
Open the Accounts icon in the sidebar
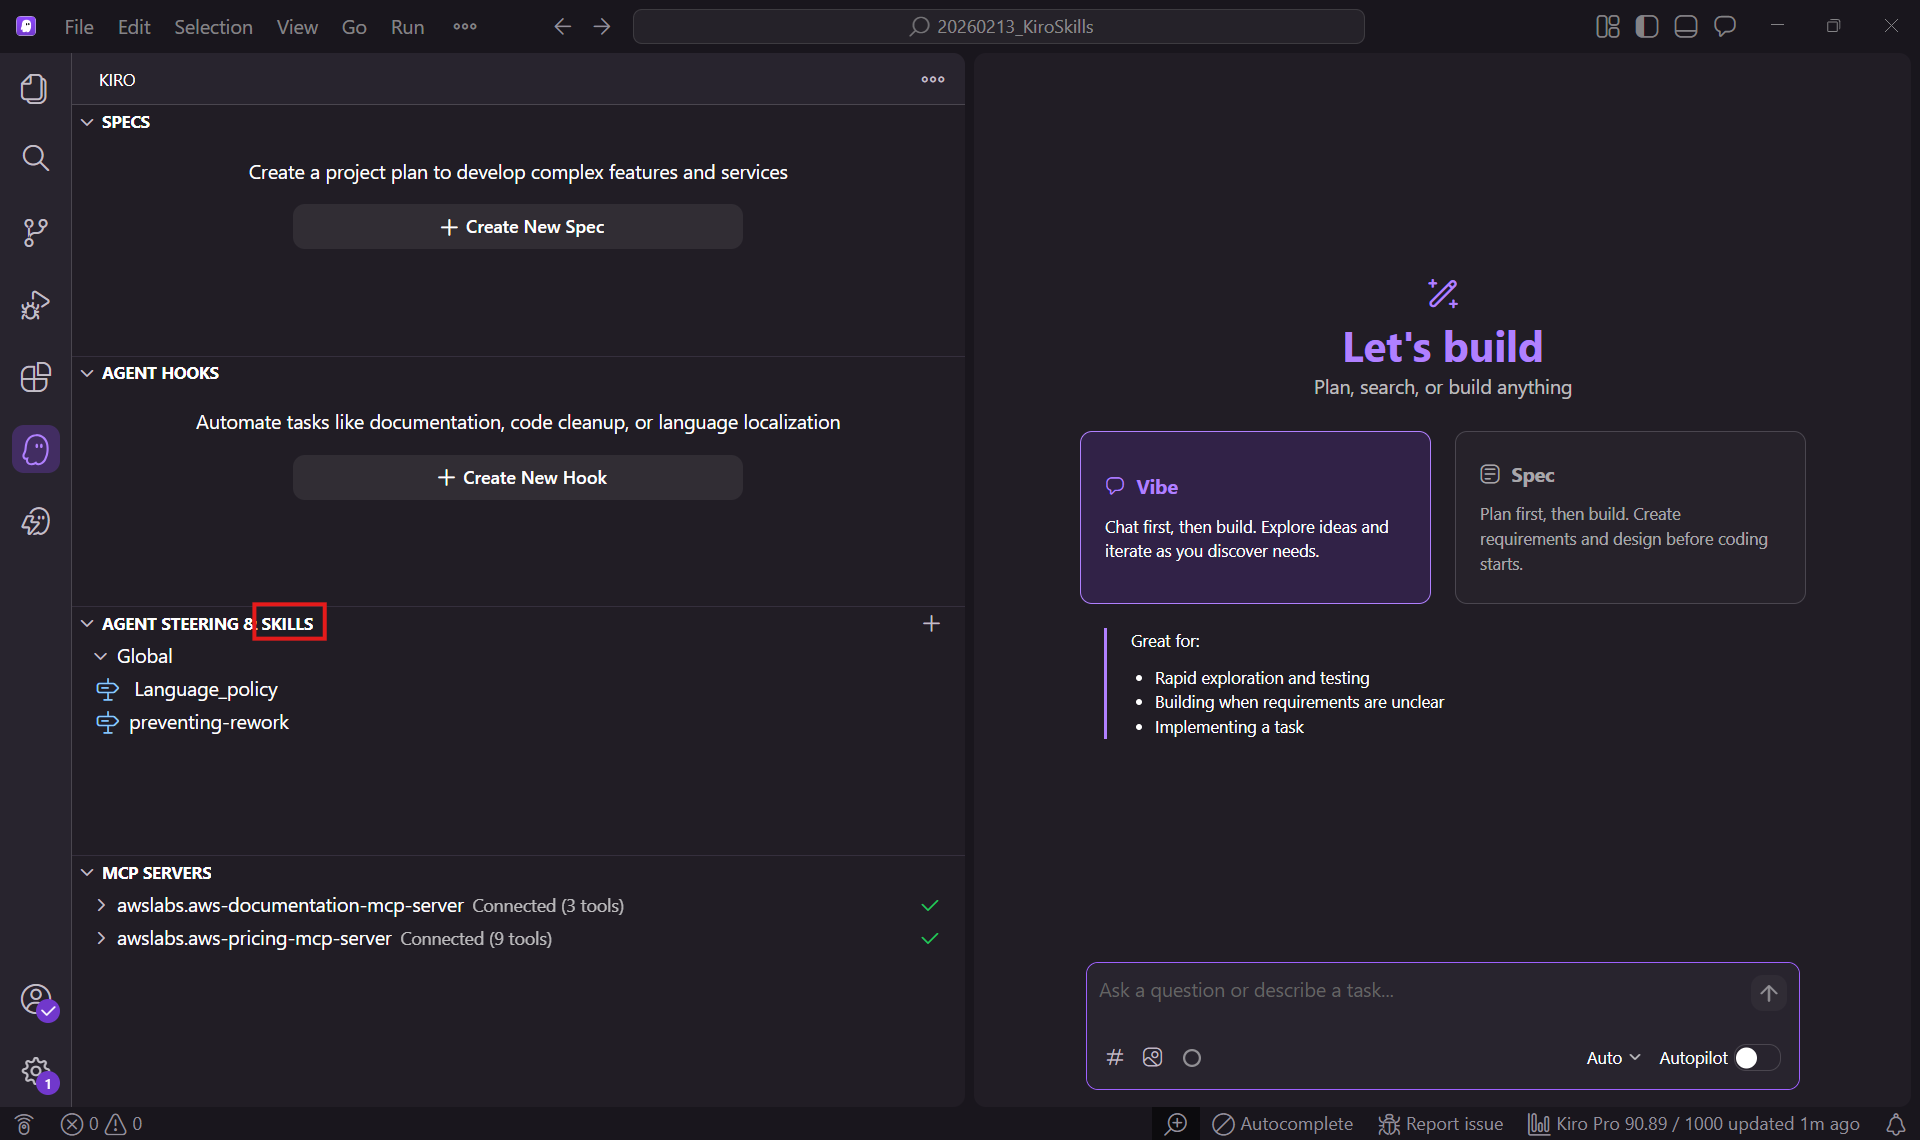tap(36, 999)
